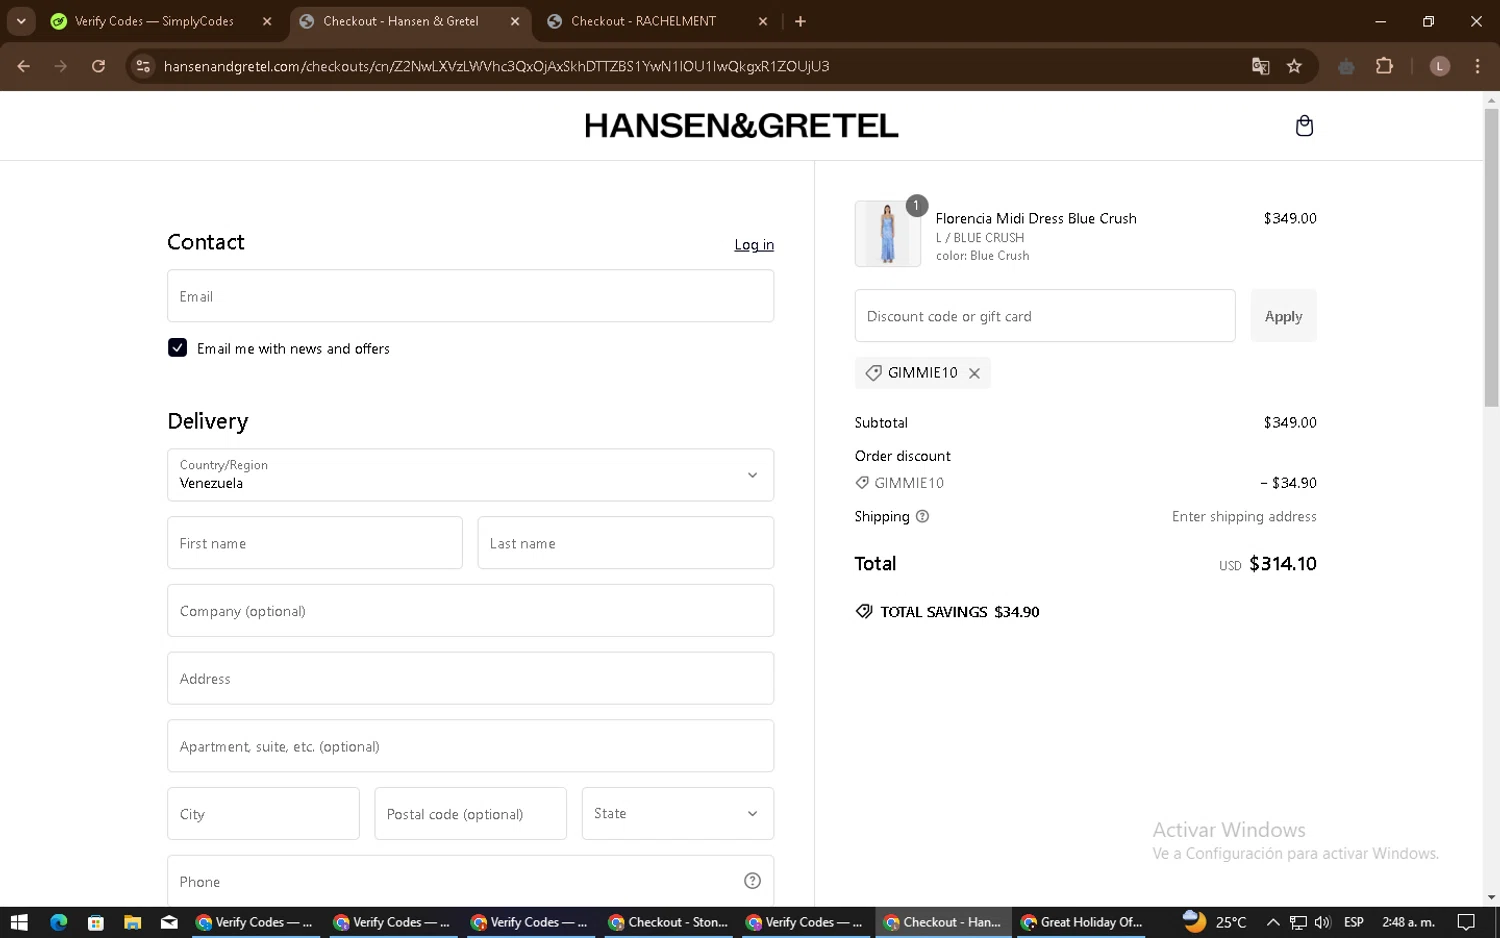Open the Google Translate page icon
1500x938 pixels.
click(1260, 66)
